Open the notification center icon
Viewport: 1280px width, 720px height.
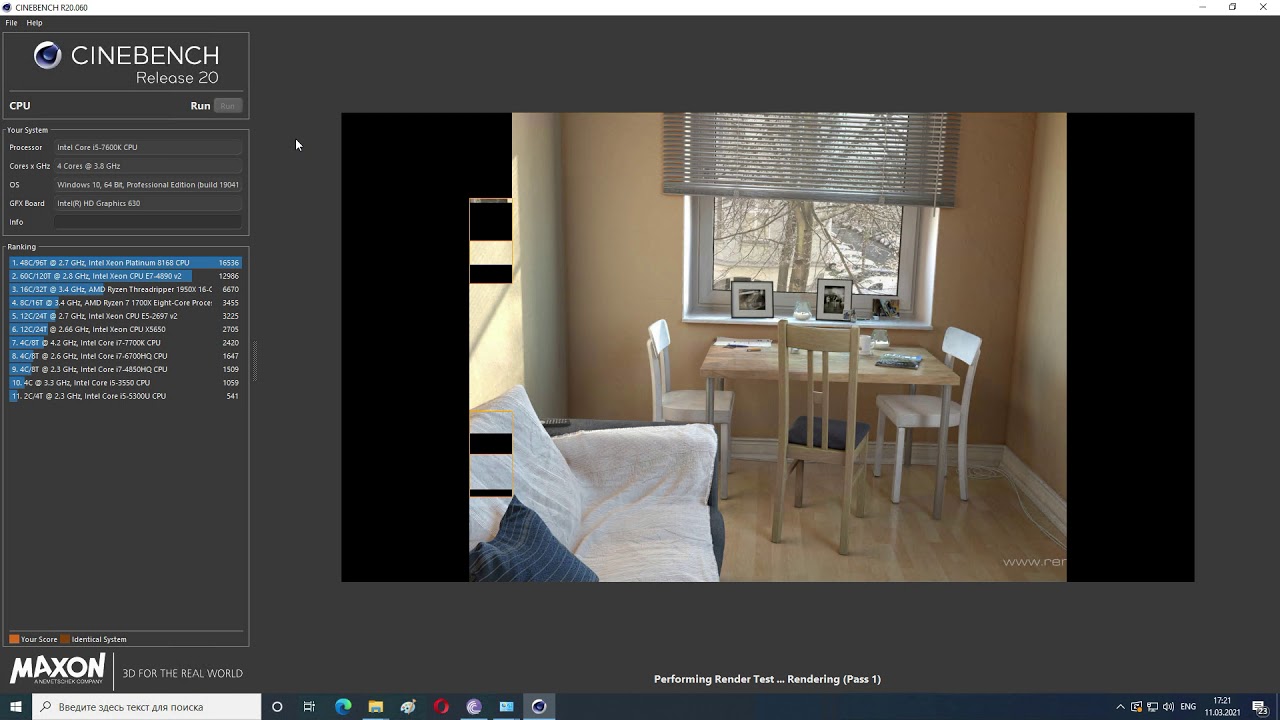[x=1260, y=707]
